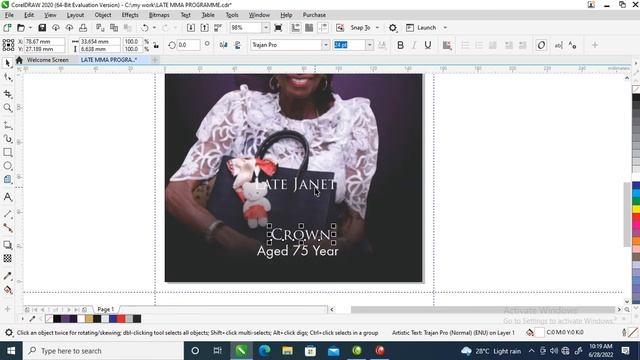Select the Rectangle tool
Image resolution: width=640 pixels, height=360 pixels.
pyautogui.click(x=7, y=152)
